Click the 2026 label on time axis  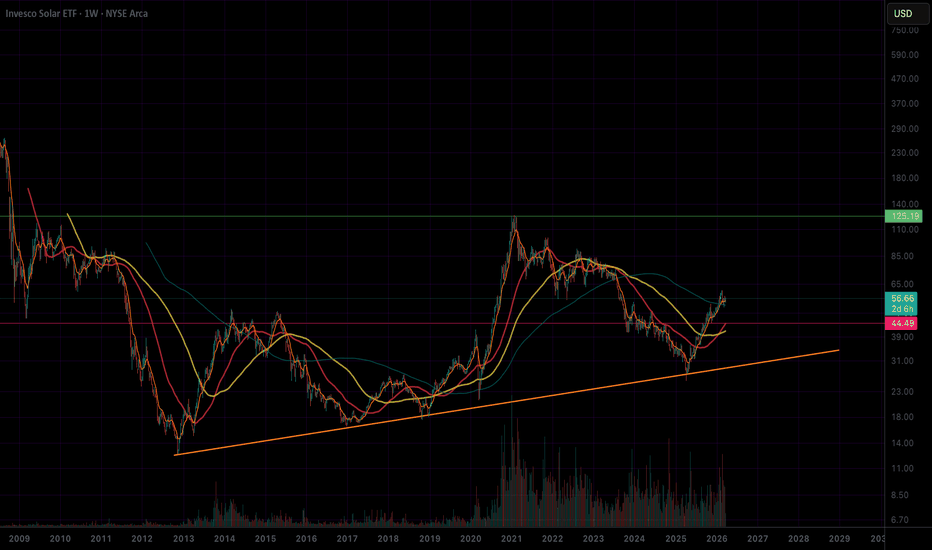[x=717, y=539]
